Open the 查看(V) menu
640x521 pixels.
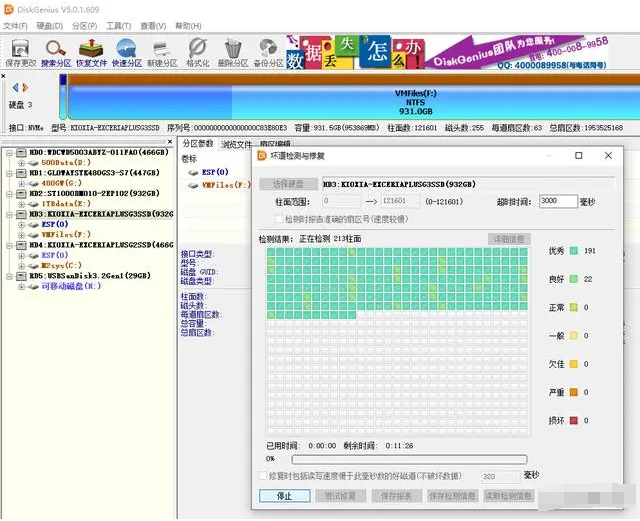pos(153,26)
